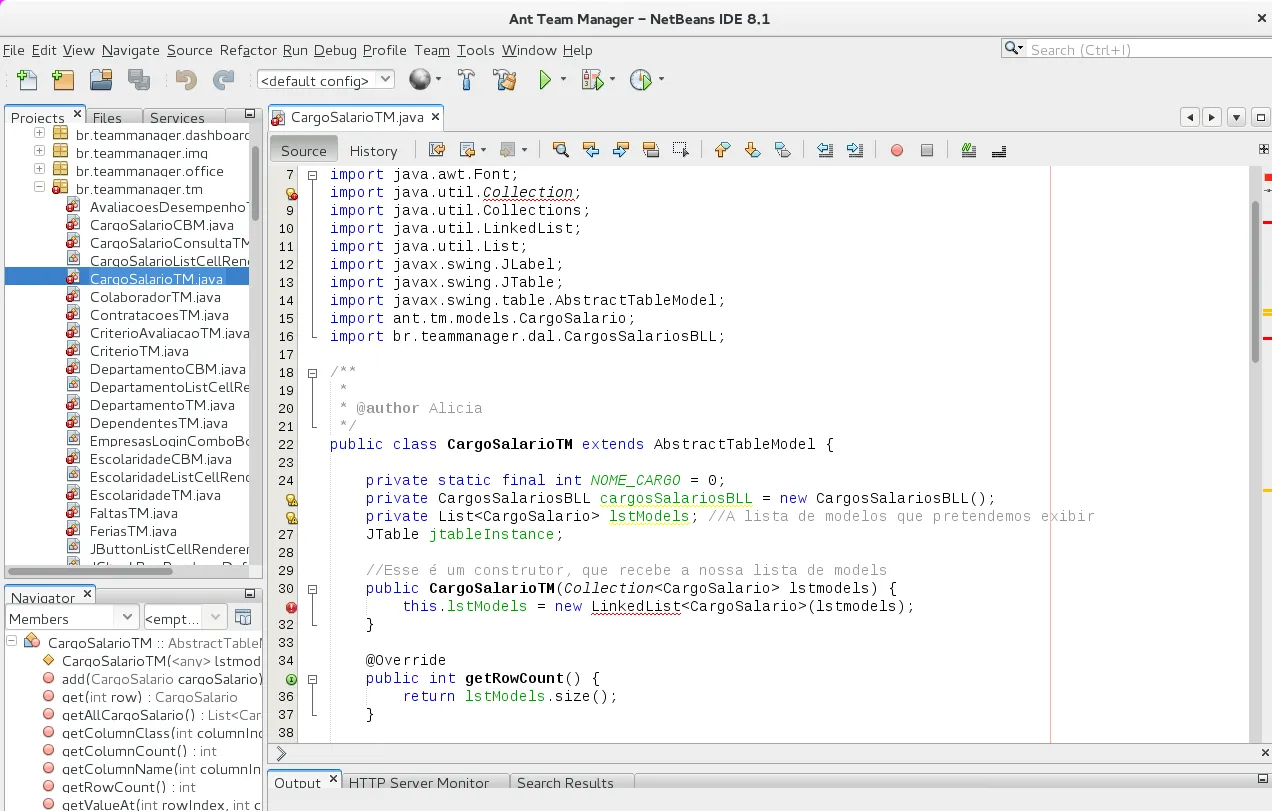Click Clean and Build Project icon
Viewport: 1272px width, 811px height.
coord(505,80)
